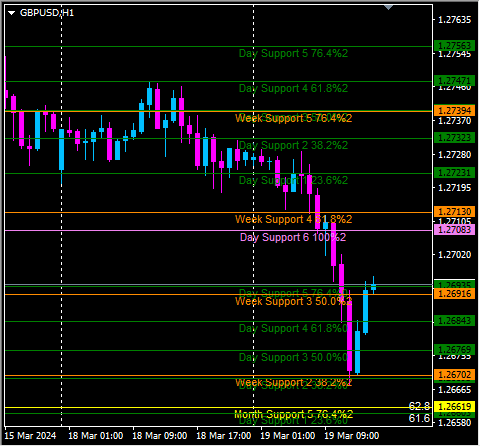Viewport: 480px width, 447px height.
Task: Click the '18 Mar 09:00' time label
Action: pyautogui.click(x=160, y=436)
